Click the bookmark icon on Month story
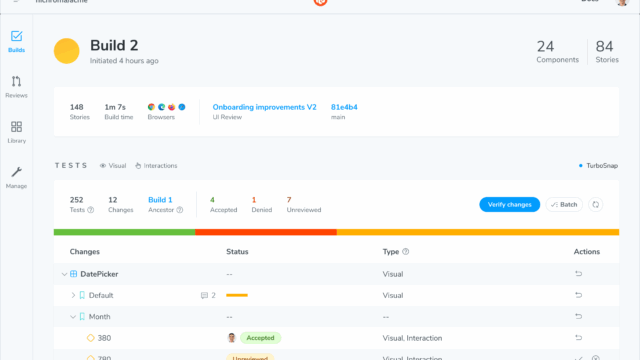640x360 pixels. [82, 316]
